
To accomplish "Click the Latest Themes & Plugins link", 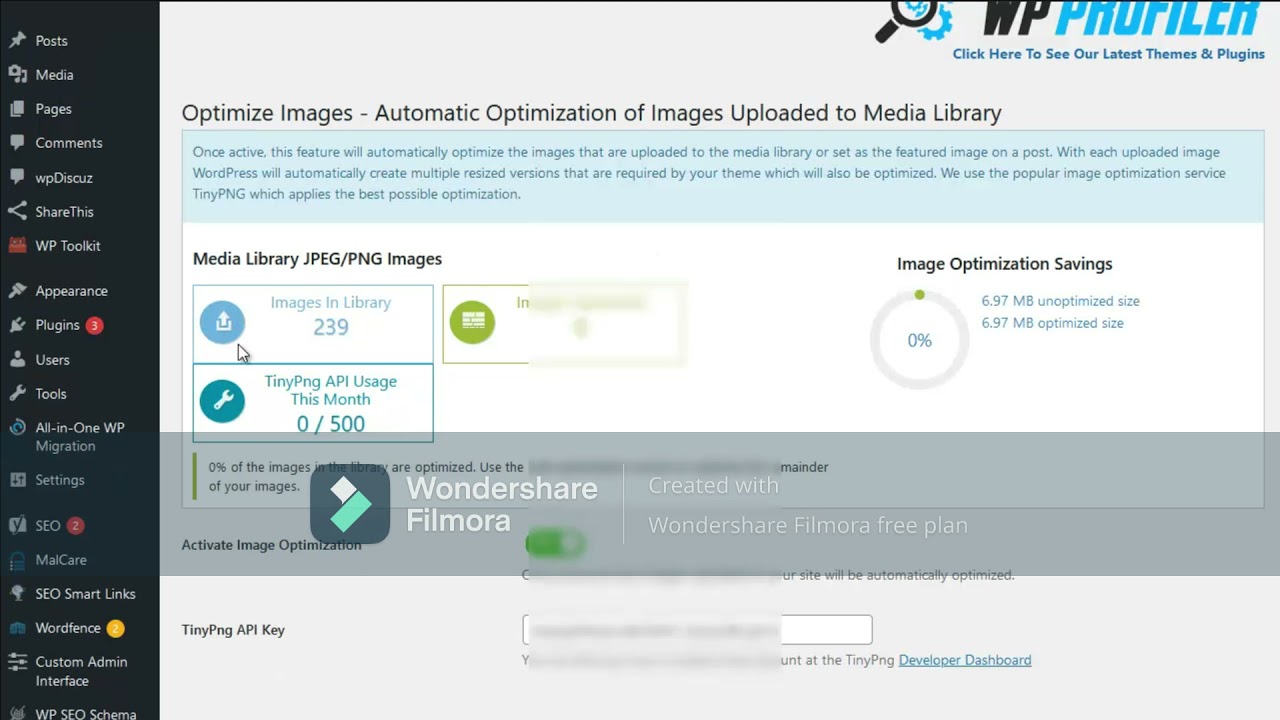I will tap(1109, 54).
